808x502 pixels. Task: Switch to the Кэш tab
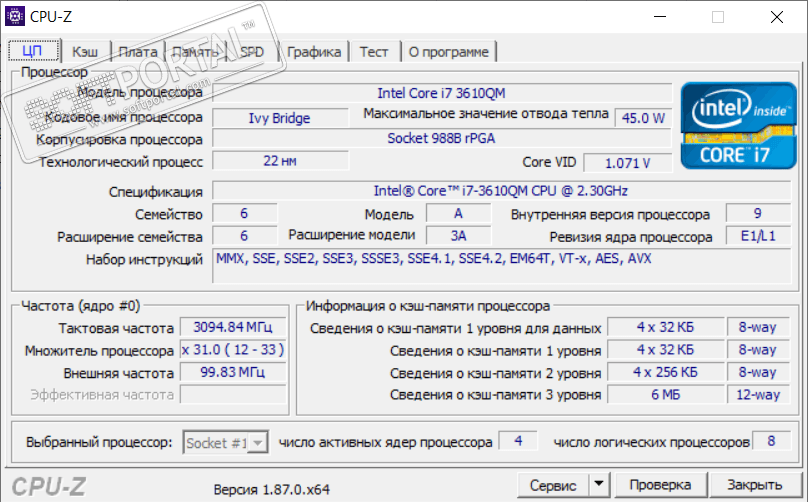coord(85,52)
